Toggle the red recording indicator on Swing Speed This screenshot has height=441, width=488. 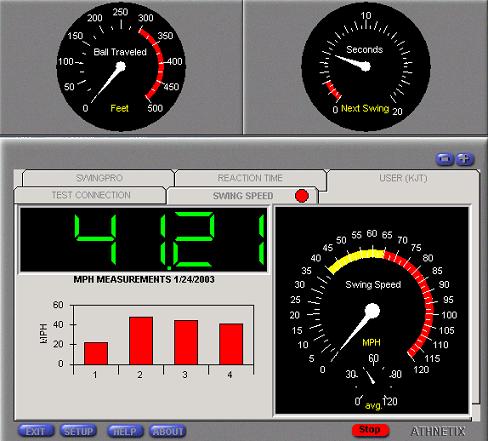click(x=302, y=196)
